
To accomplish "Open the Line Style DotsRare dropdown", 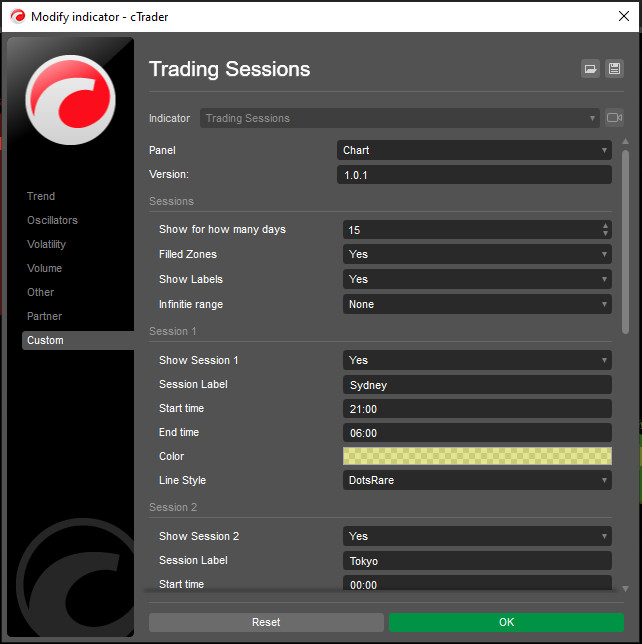I will (x=477, y=480).
